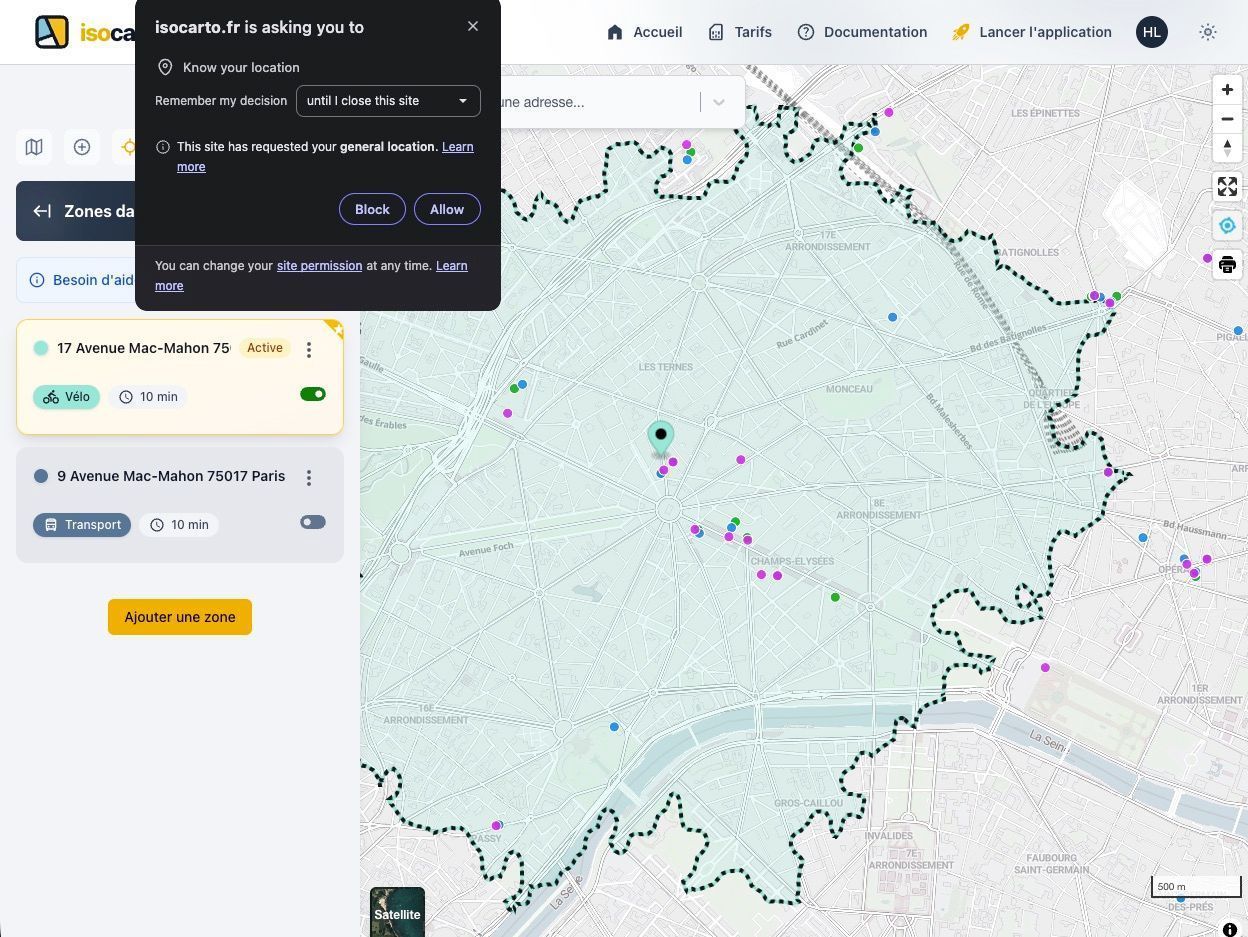
Task: Click the map zoom in plus button
Action: [1227, 90]
